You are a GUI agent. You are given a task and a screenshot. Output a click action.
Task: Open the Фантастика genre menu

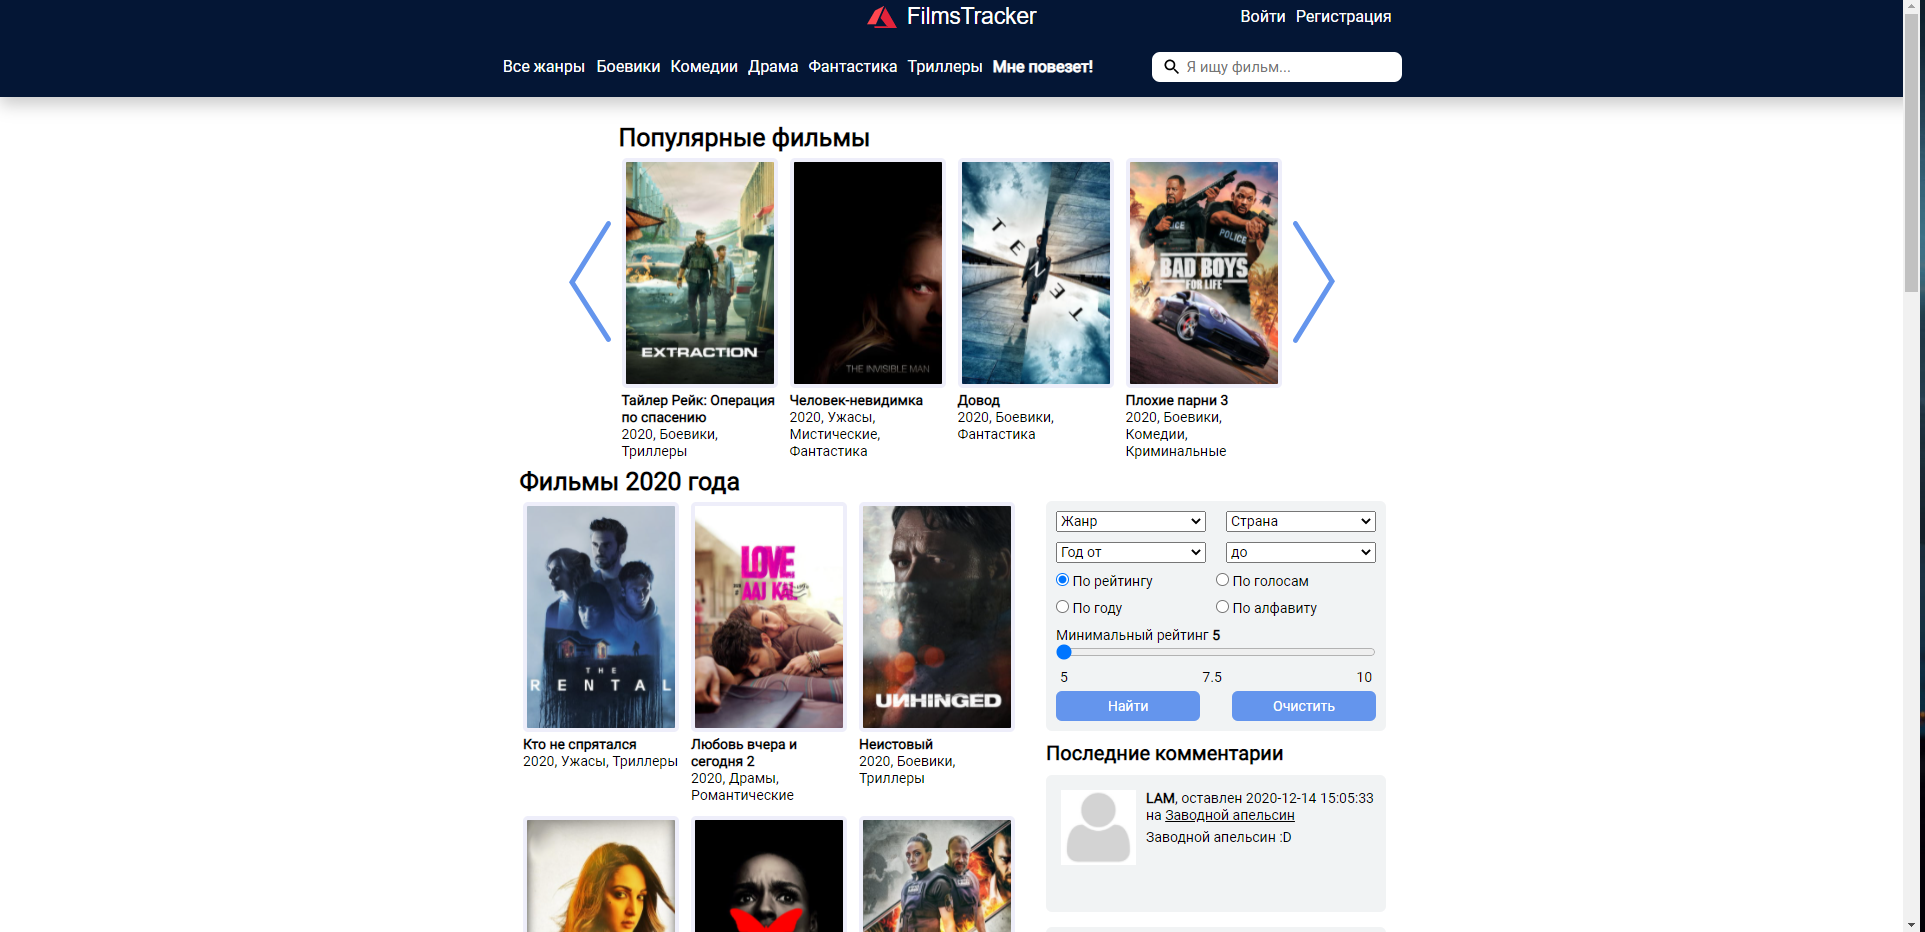coord(851,67)
